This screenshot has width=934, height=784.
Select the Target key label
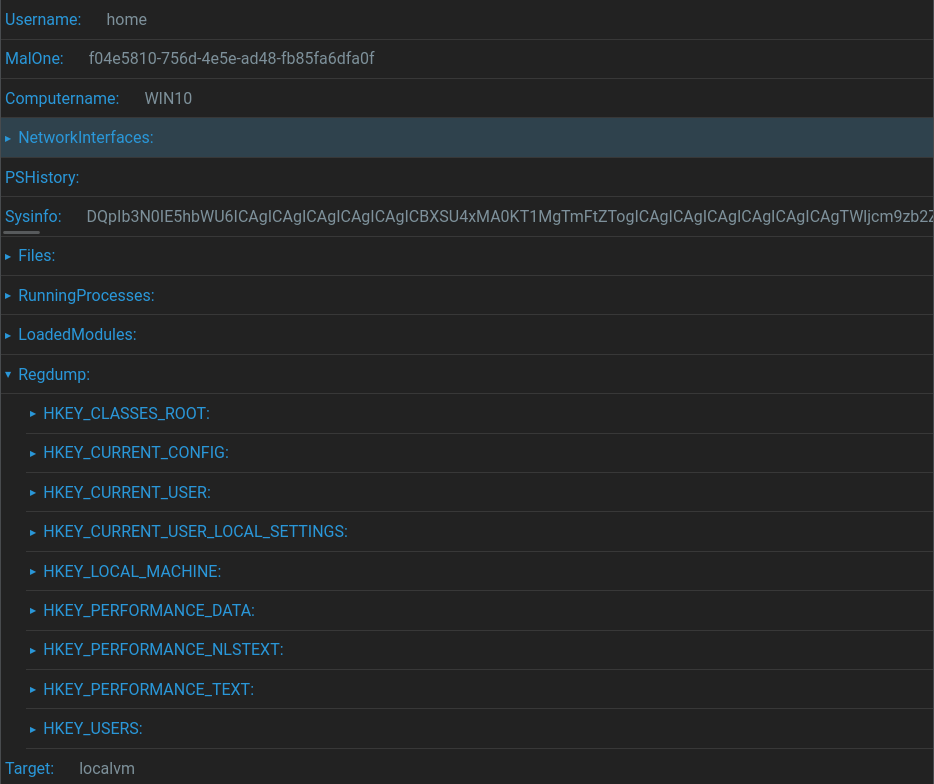click(29, 769)
